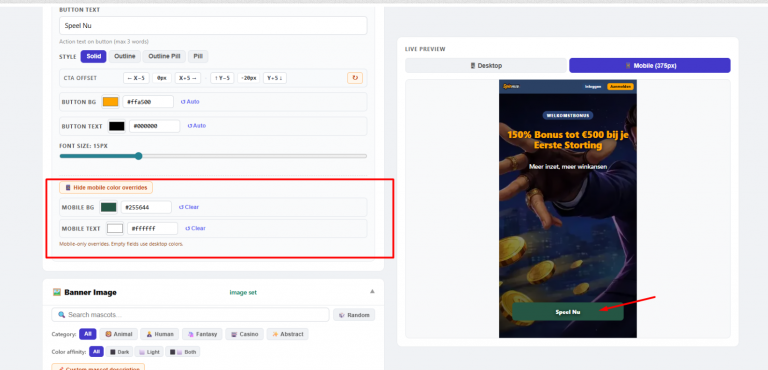The height and width of the screenshot is (370, 768).
Task: Click the Button Text hex field #000000
Action: (155, 126)
